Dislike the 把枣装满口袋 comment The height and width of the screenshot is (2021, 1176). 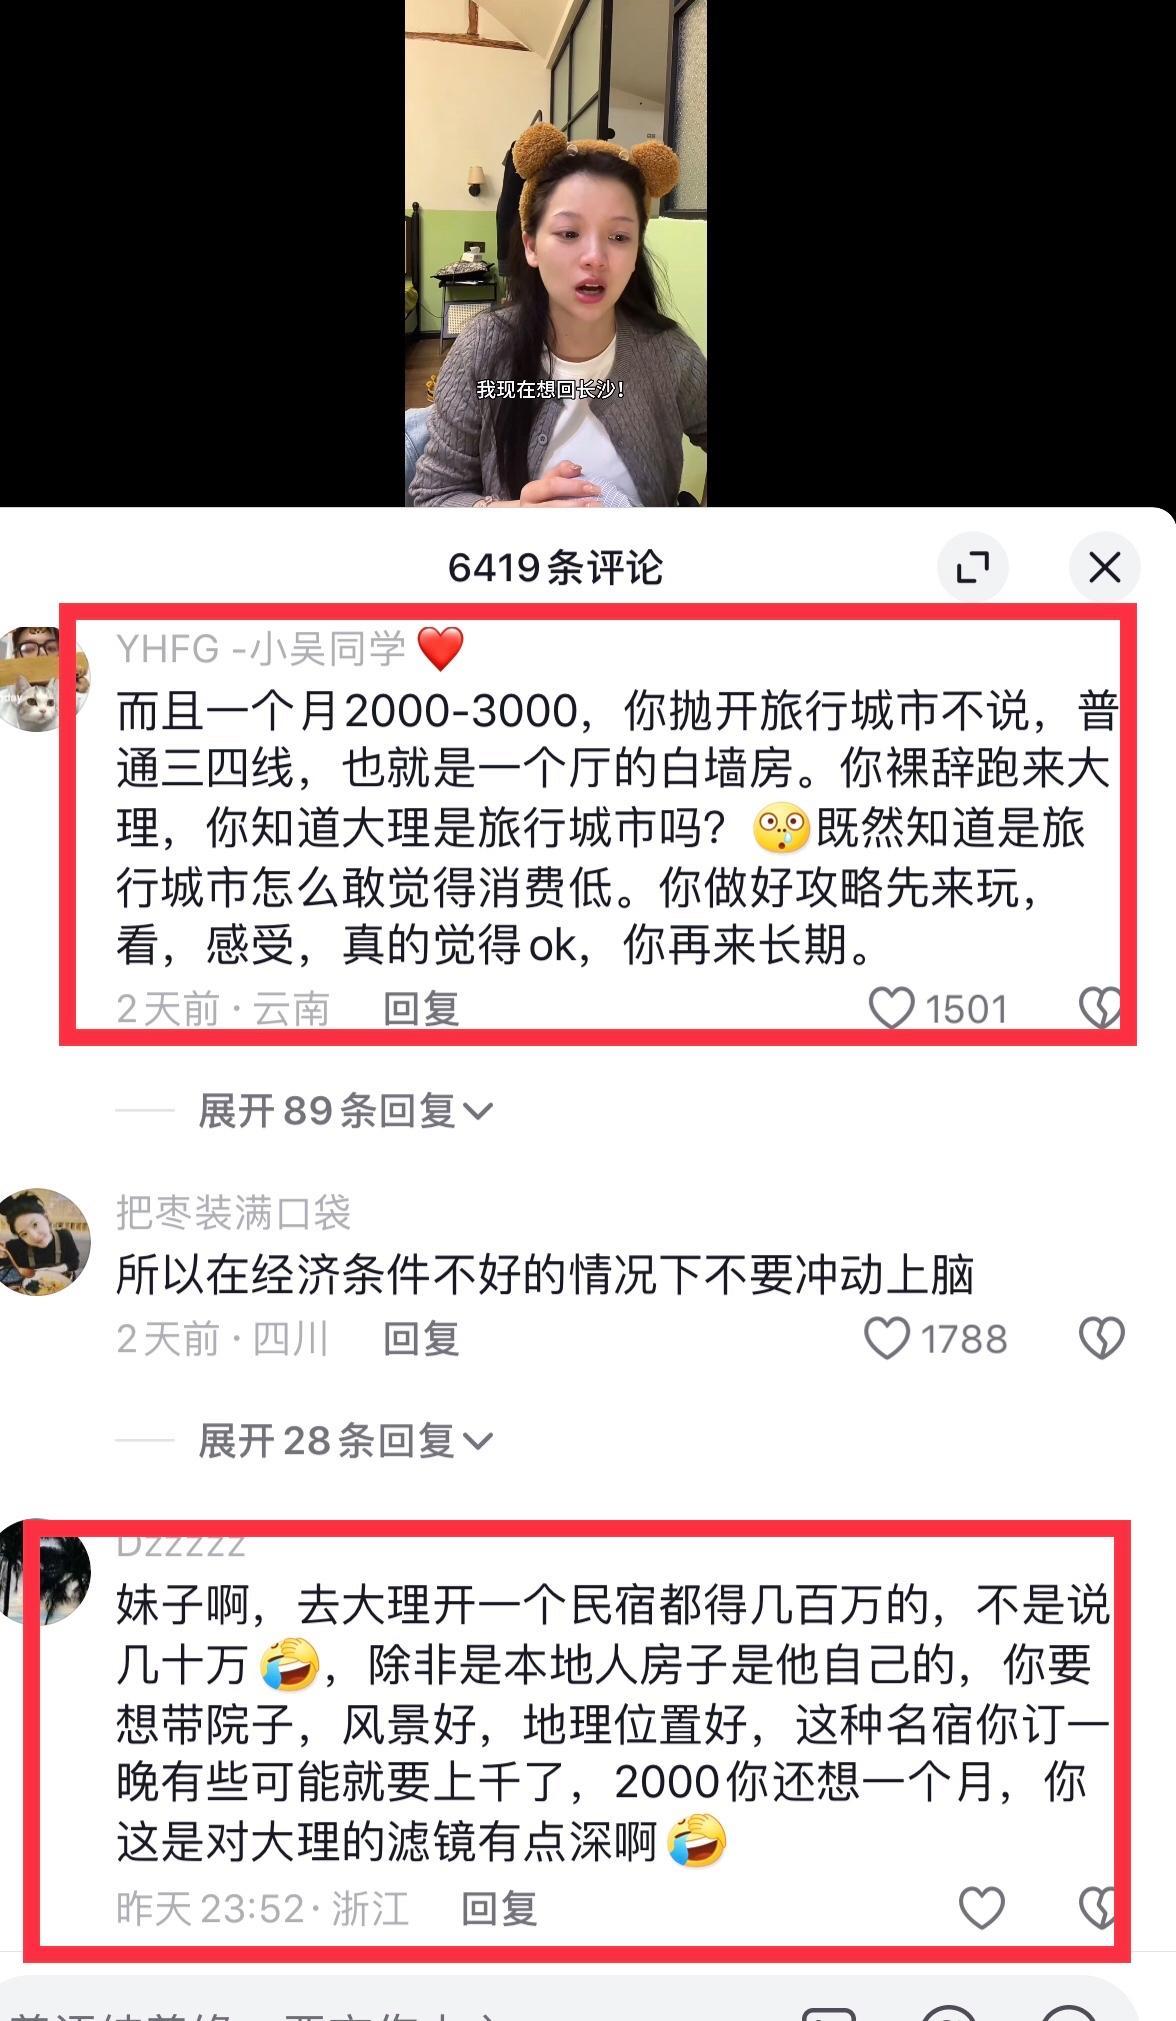point(1102,1339)
